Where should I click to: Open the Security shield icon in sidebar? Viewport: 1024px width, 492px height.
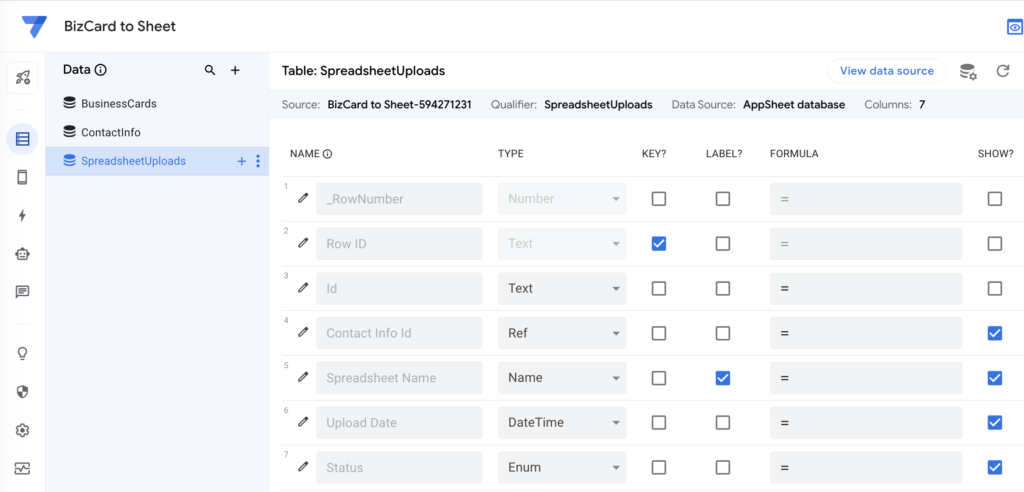[22, 392]
